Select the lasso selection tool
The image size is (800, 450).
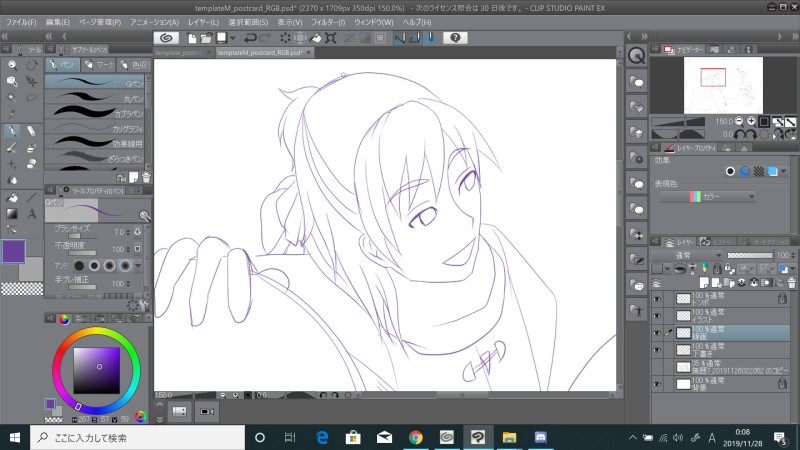coord(31,97)
